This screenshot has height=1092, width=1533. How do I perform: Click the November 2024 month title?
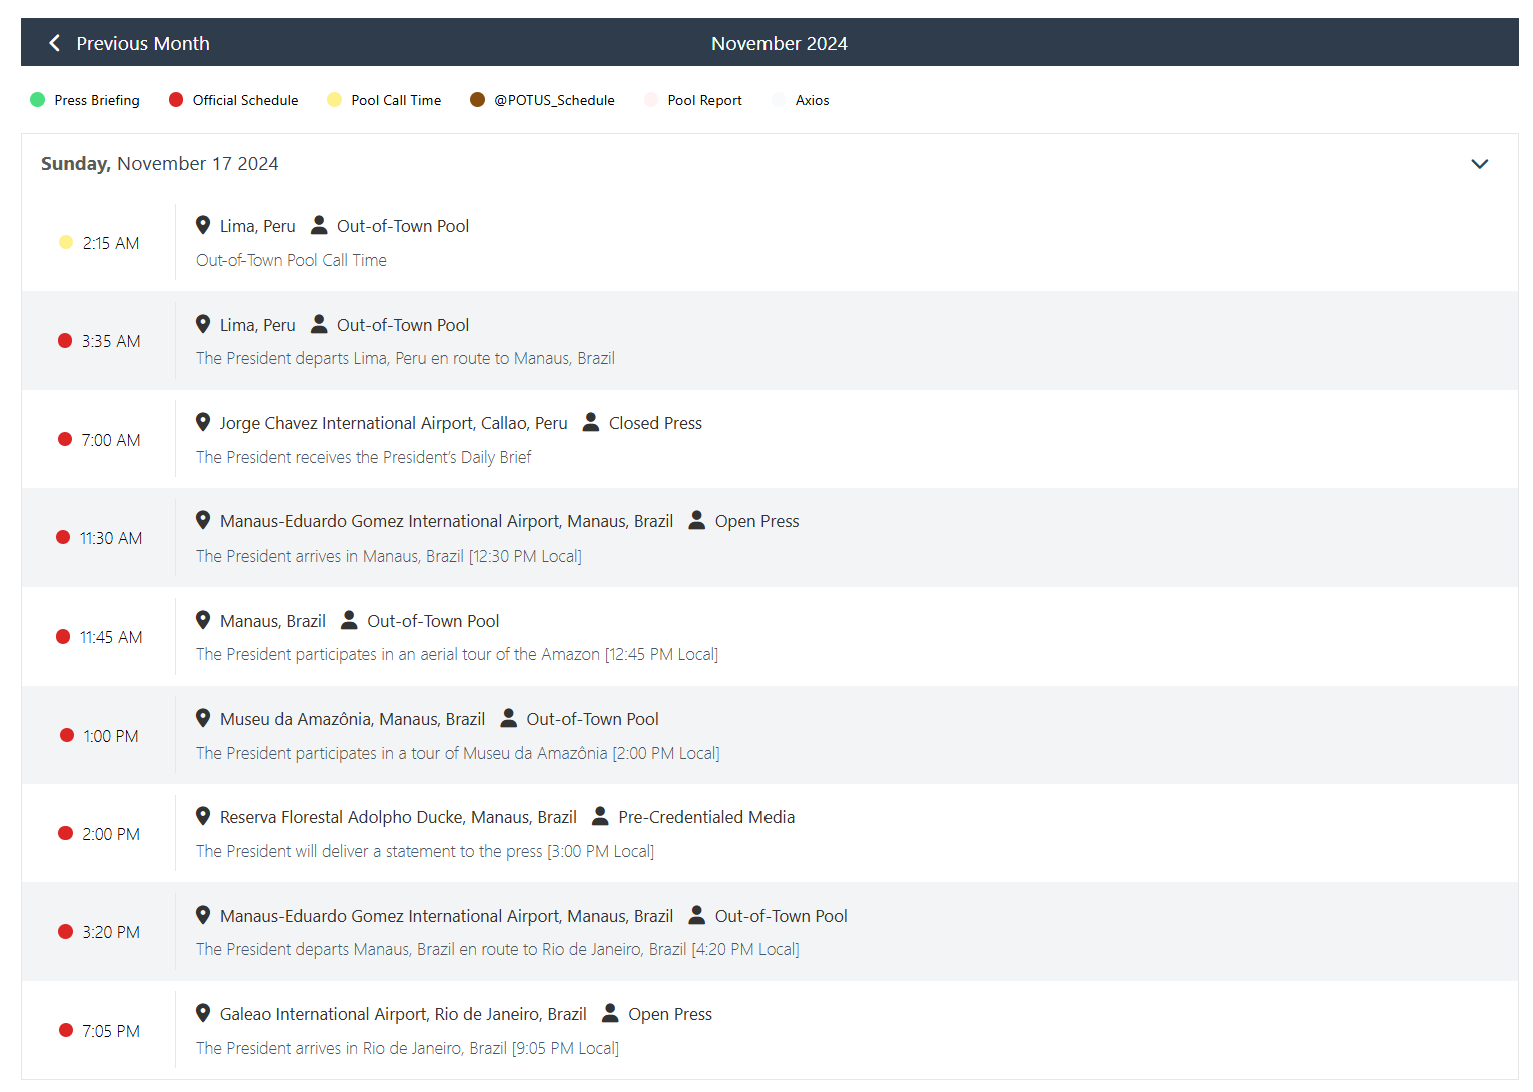coord(779,43)
